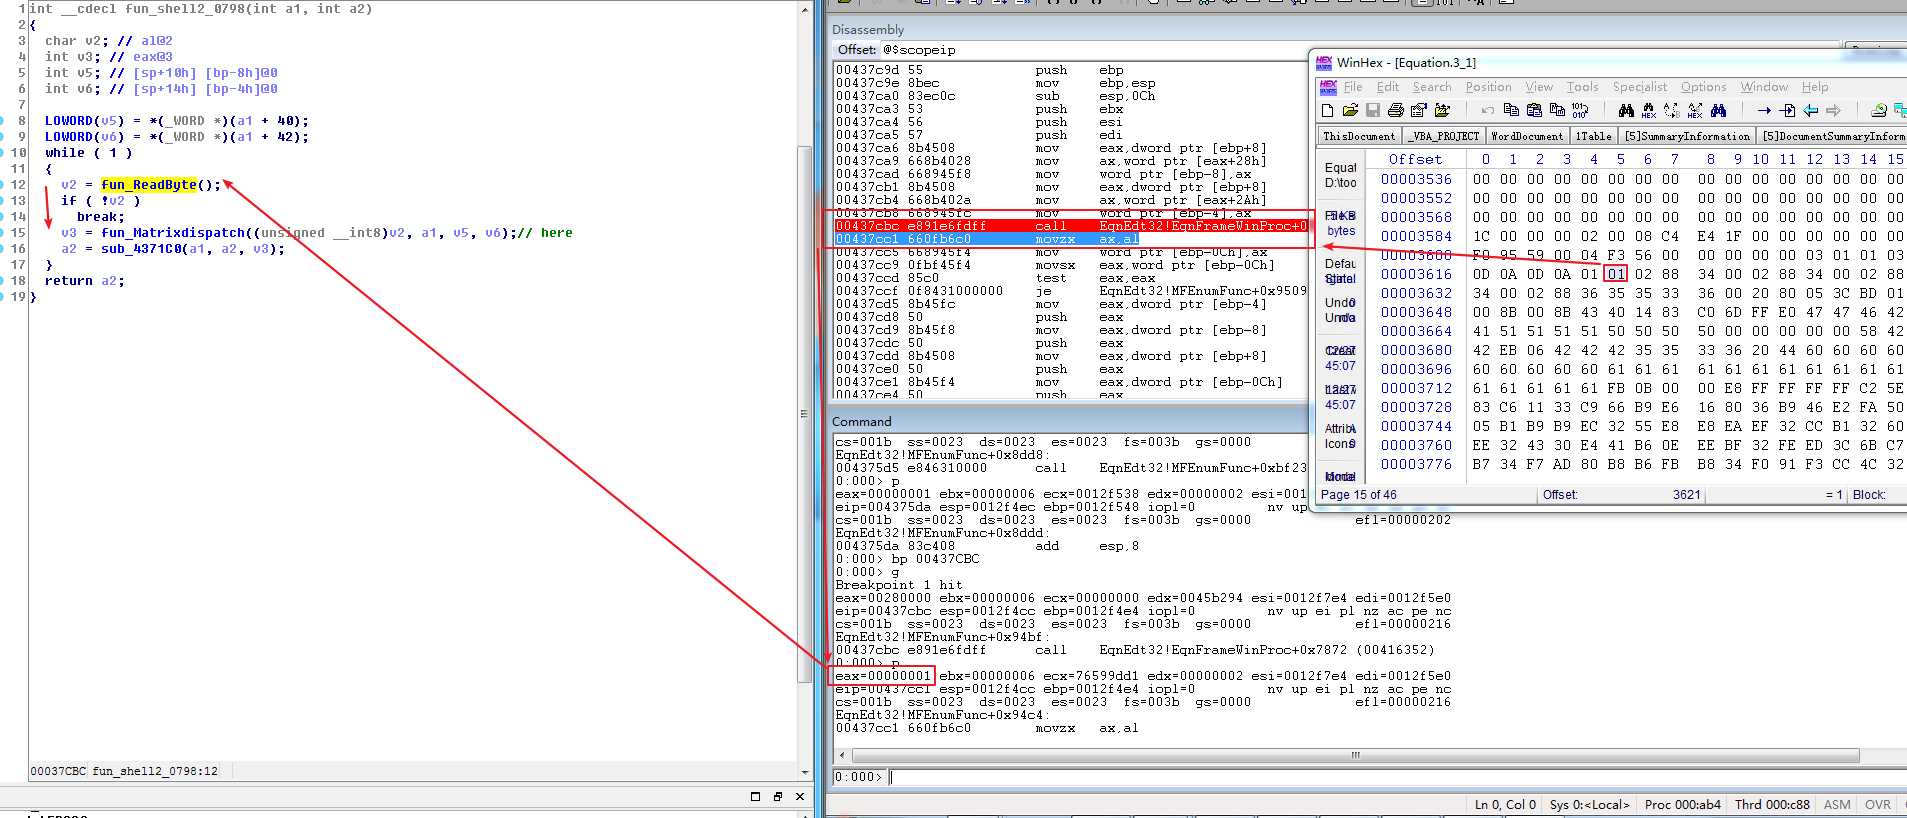
Task: Click the 00037CBC fun_shell2_0798:12 status text
Action: (124, 771)
